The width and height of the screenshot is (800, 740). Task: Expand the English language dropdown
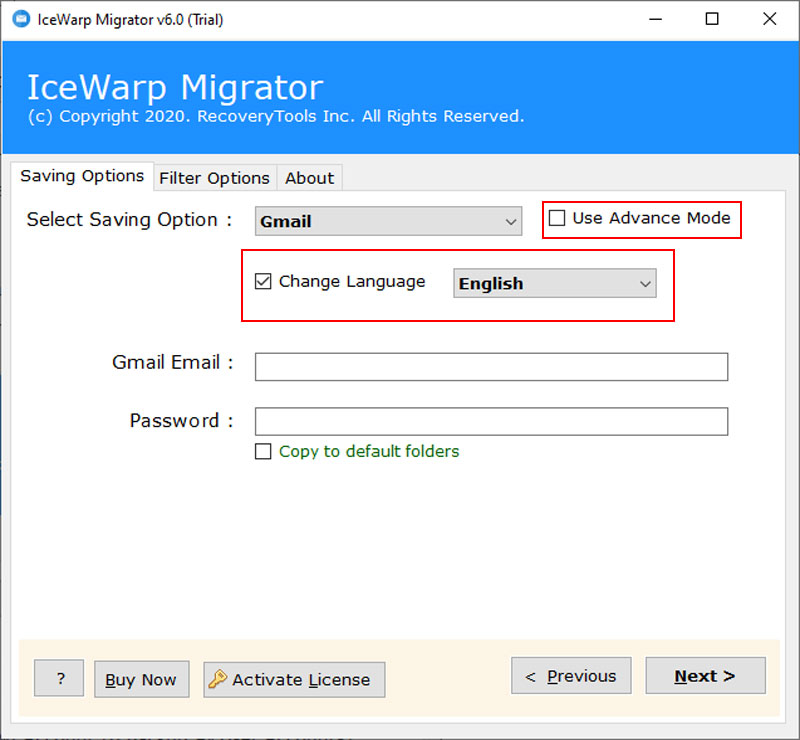coord(555,283)
